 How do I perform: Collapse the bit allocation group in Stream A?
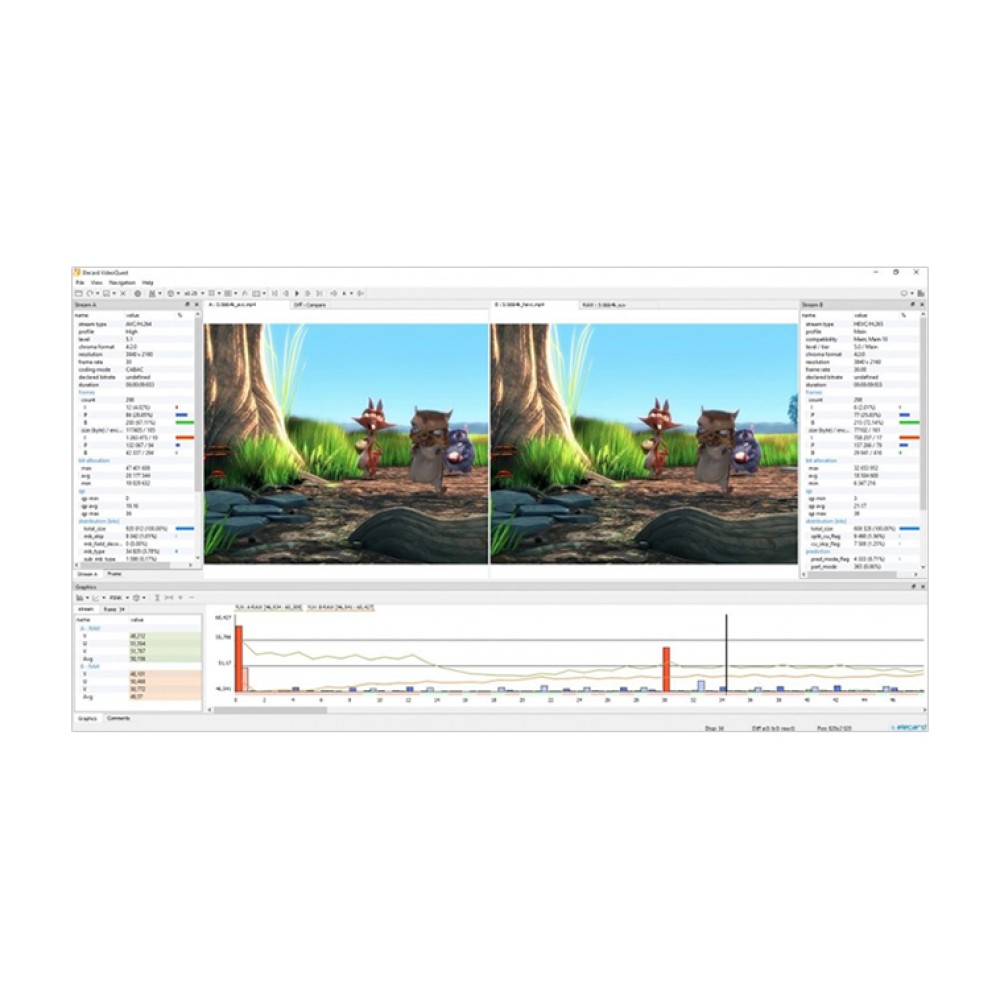click(x=93, y=460)
